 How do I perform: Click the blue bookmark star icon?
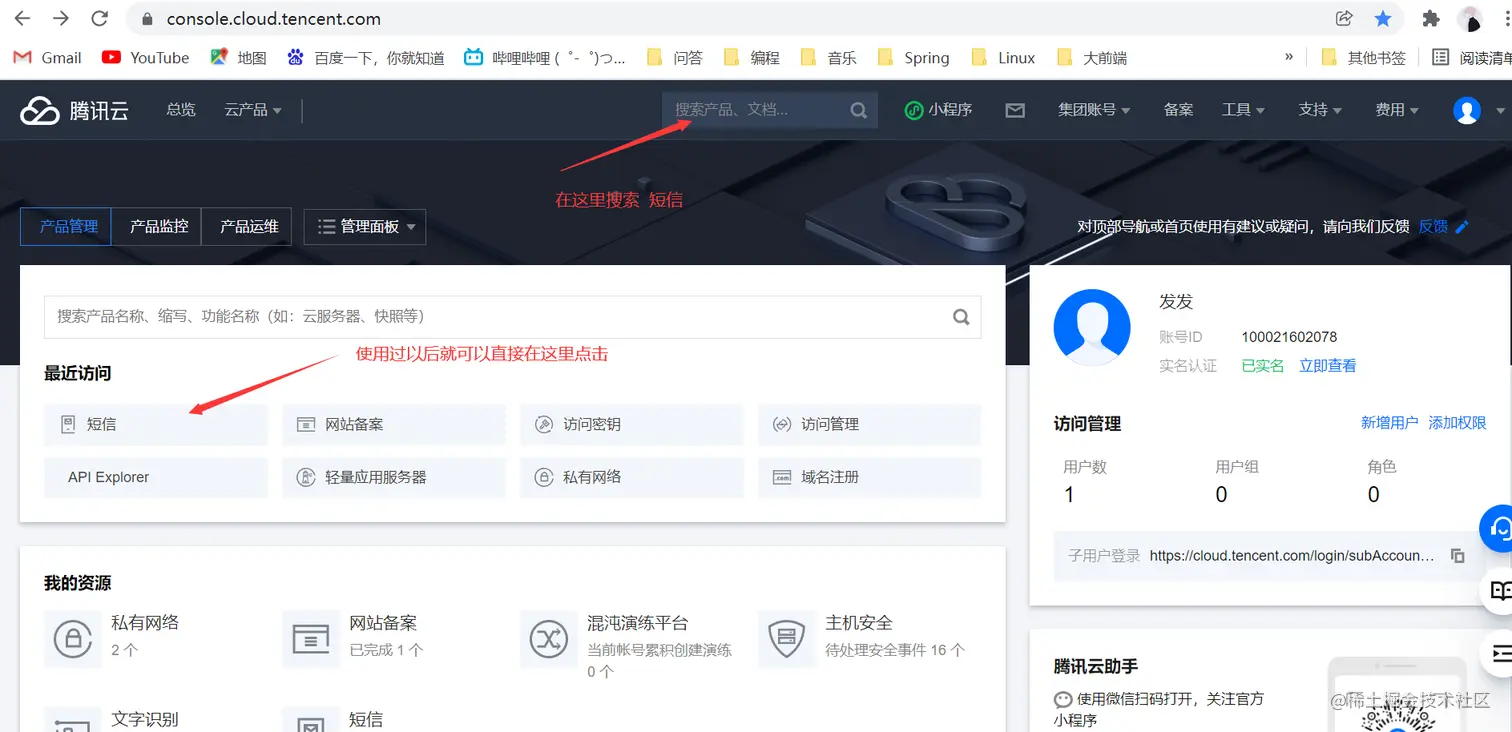[1382, 19]
